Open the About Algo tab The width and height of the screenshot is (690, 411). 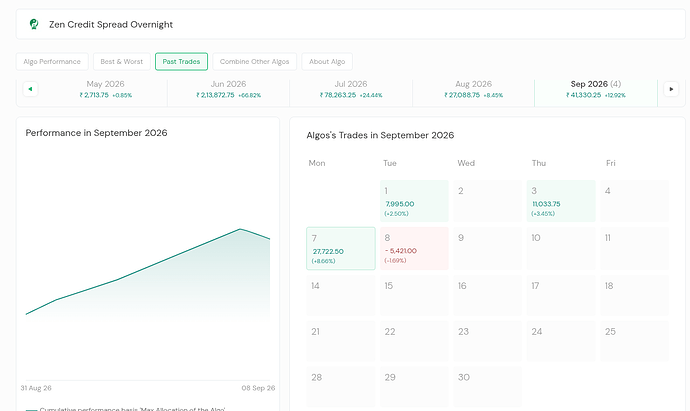[x=327, y=62]
